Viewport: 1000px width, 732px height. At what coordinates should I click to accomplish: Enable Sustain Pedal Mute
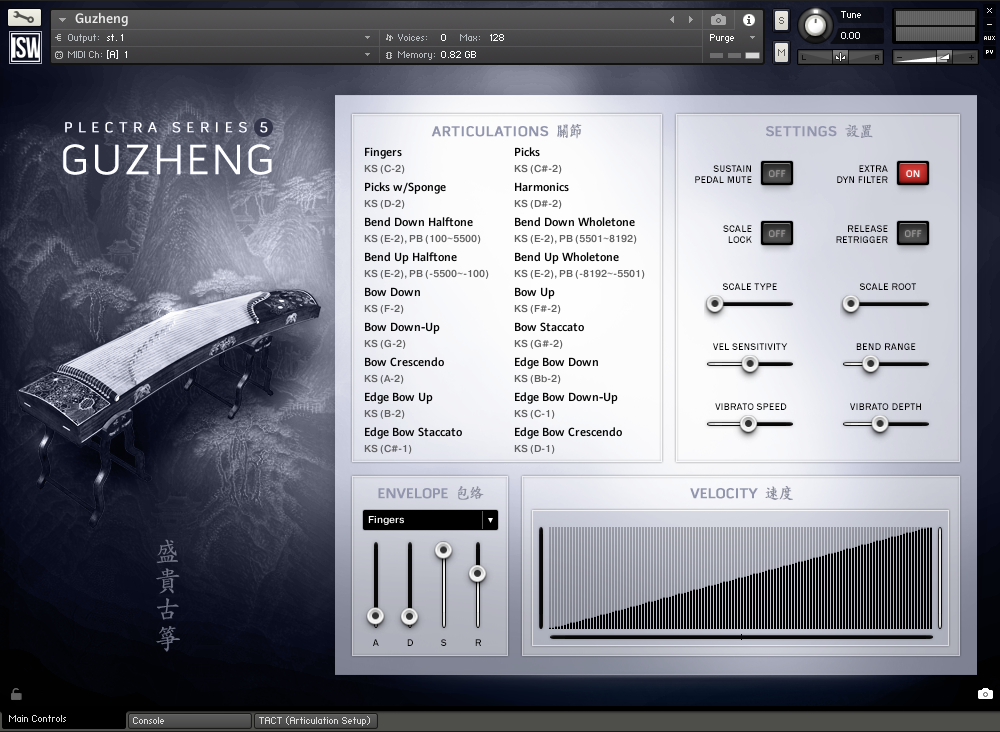[776, 173]
